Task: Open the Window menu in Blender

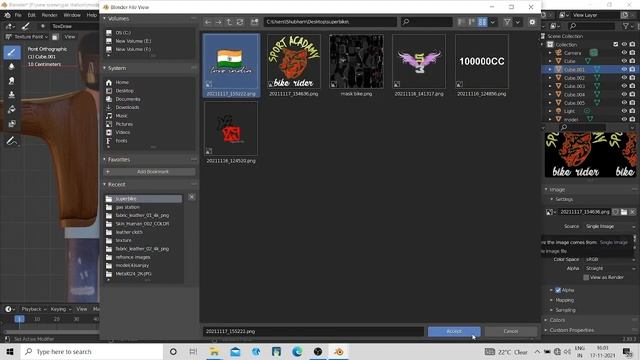Action: (x=72, y=15)
